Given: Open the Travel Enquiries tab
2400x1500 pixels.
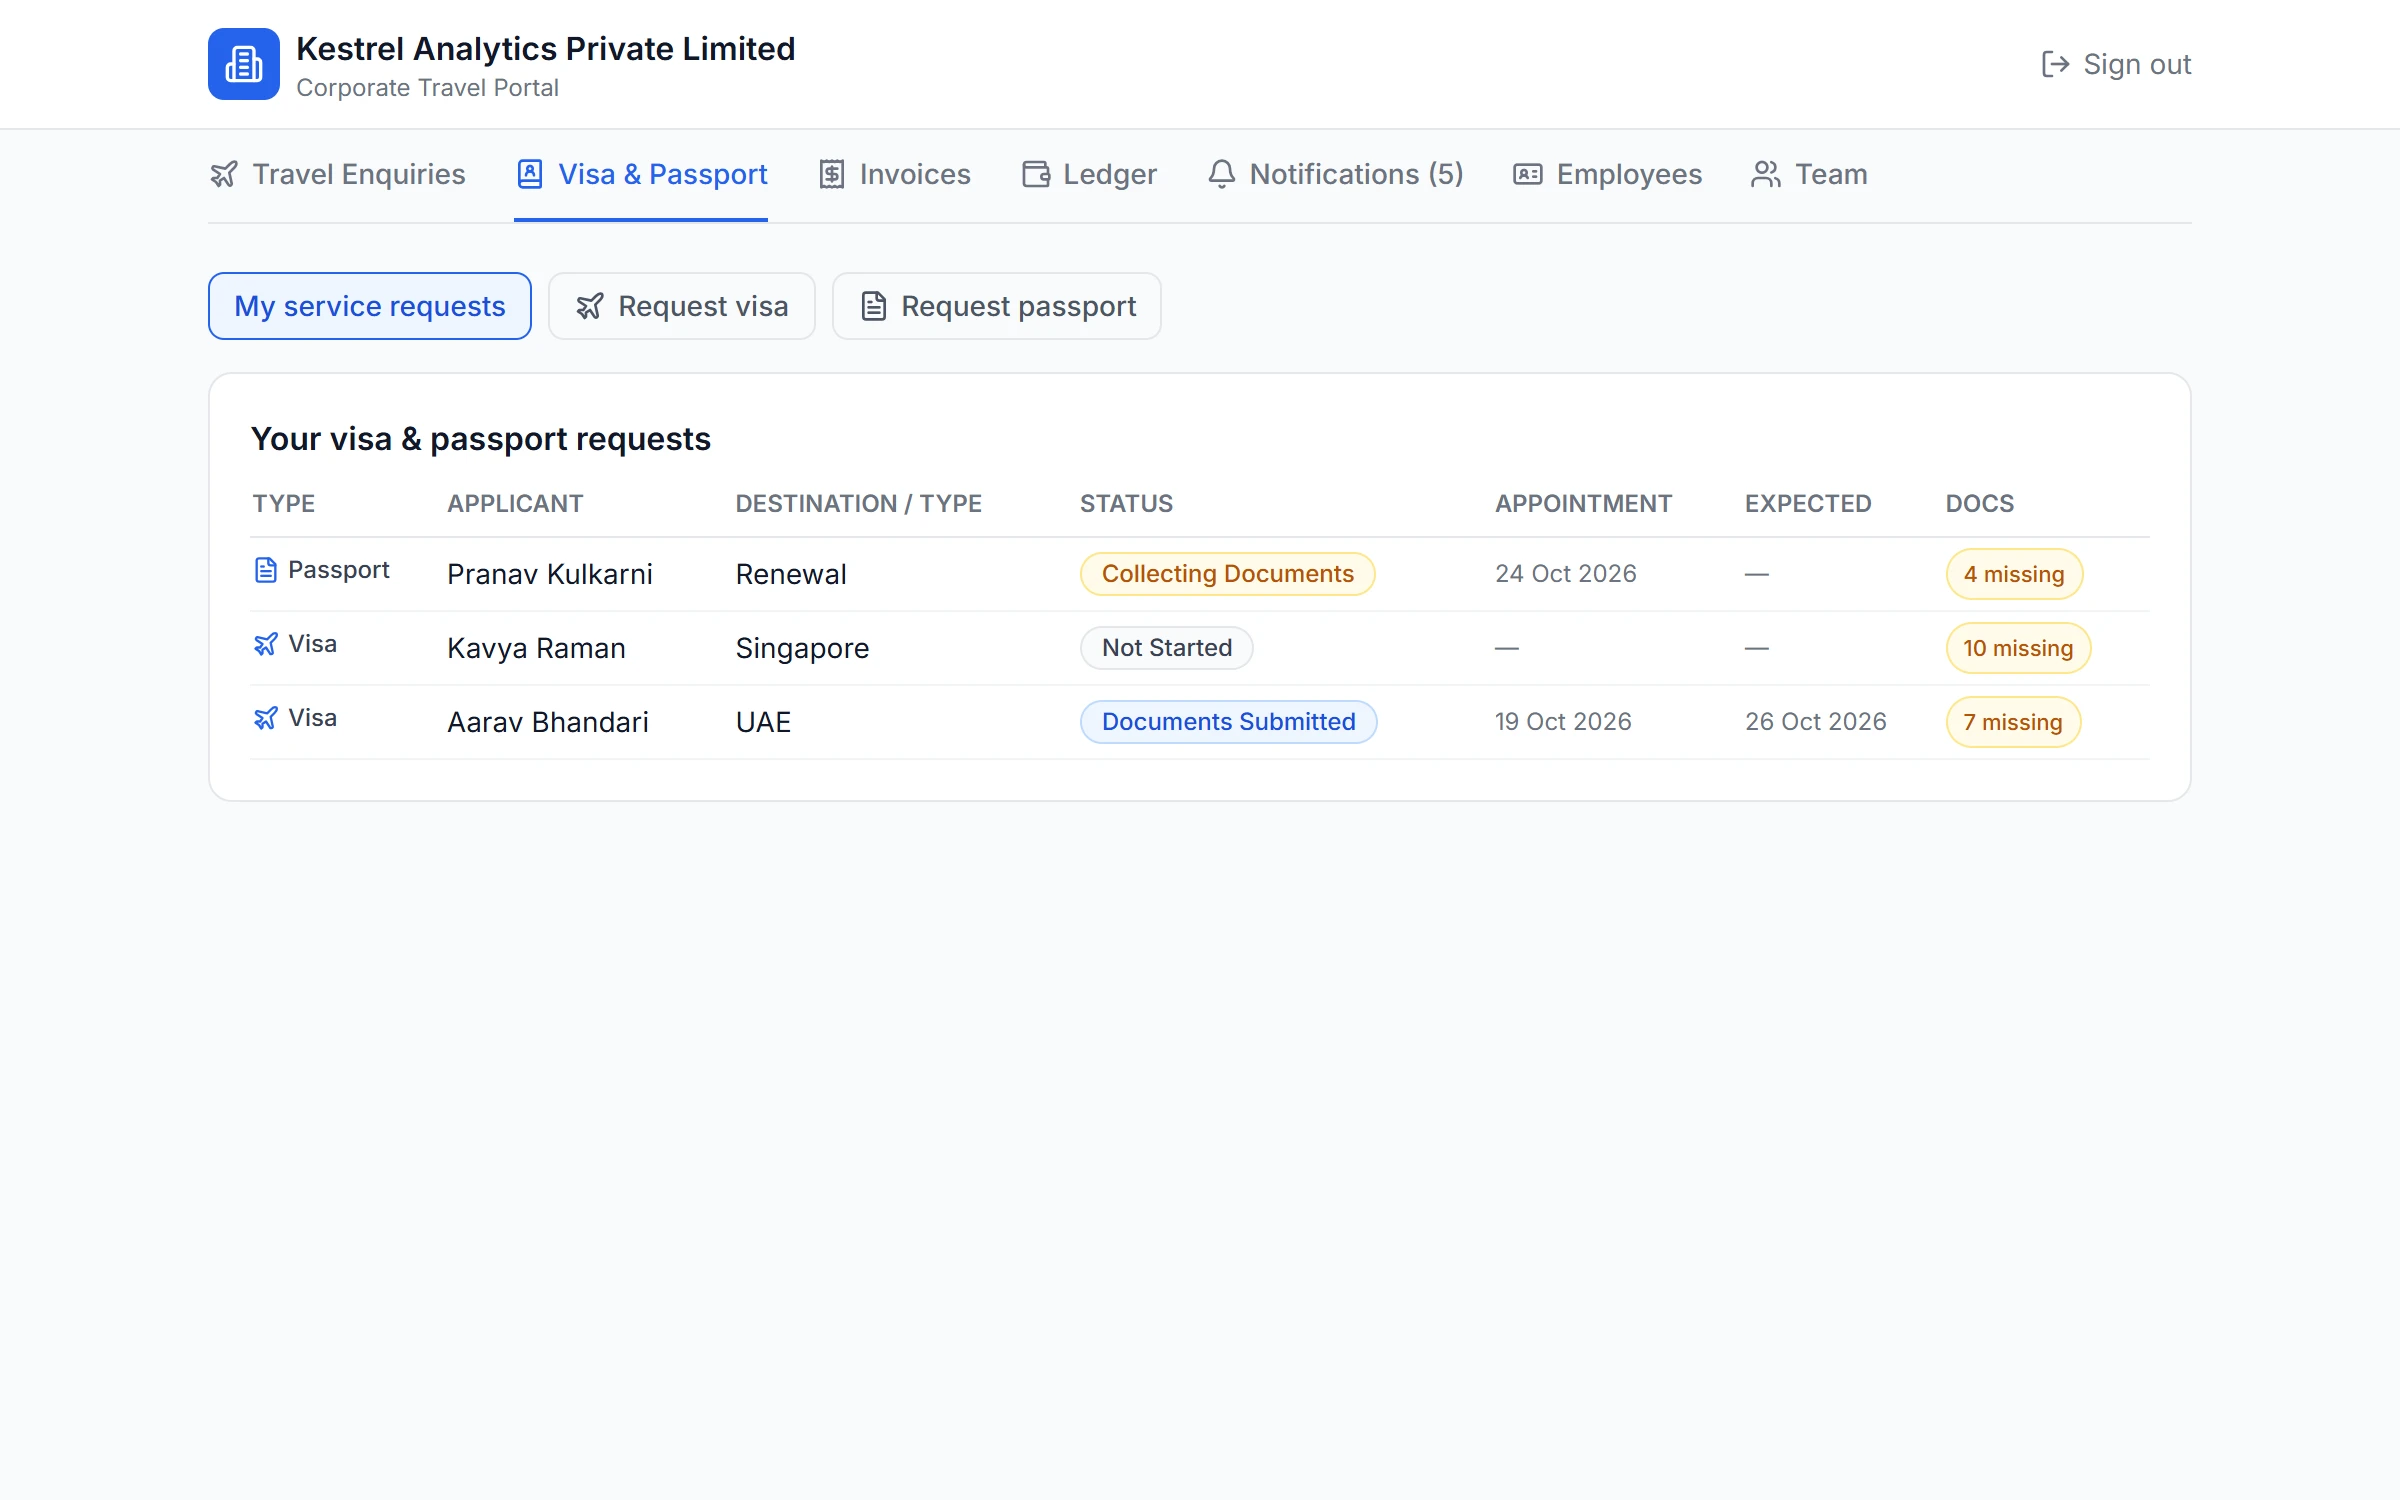Looking at the screenshot, I should click(338, 174).
